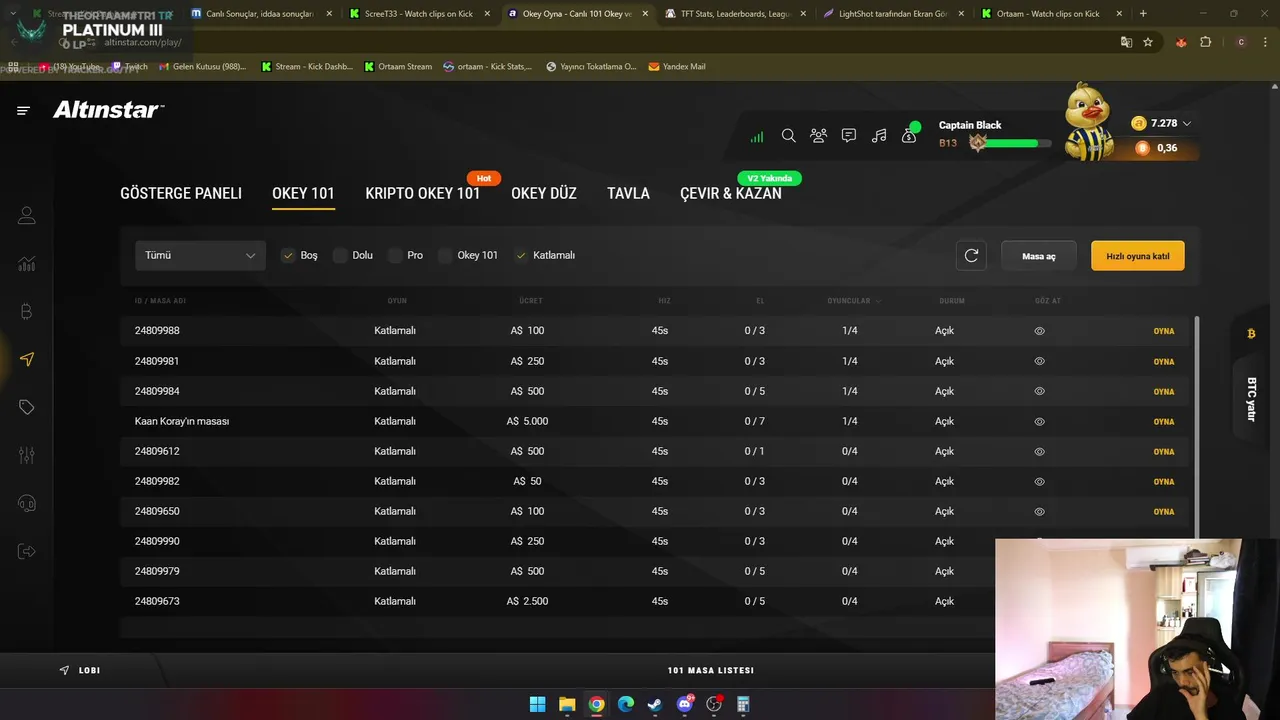
Task: Click OYNA for table 24809650
Action: click(1164, 511)
